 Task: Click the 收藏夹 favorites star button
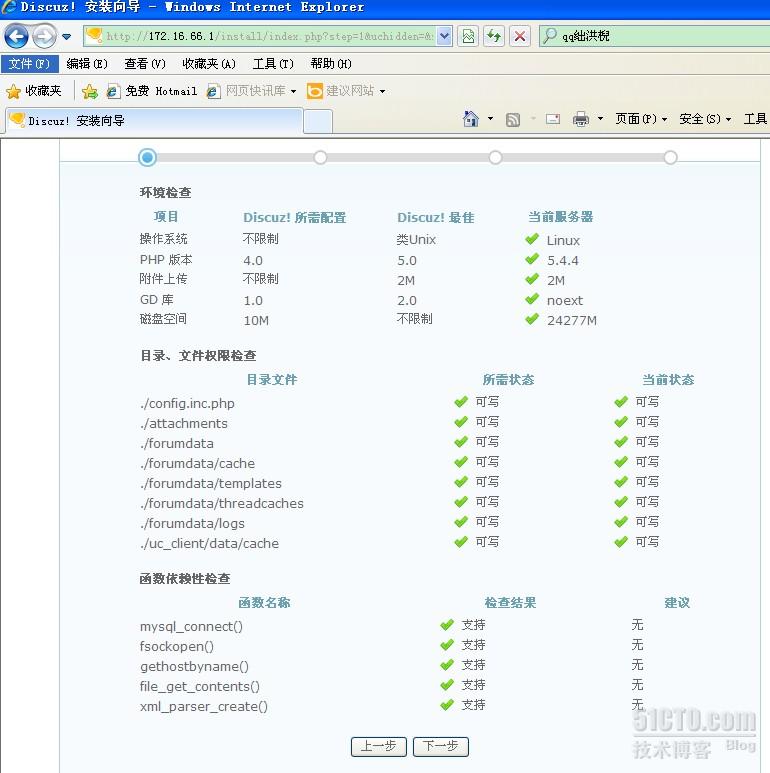[x=34, y=91]
